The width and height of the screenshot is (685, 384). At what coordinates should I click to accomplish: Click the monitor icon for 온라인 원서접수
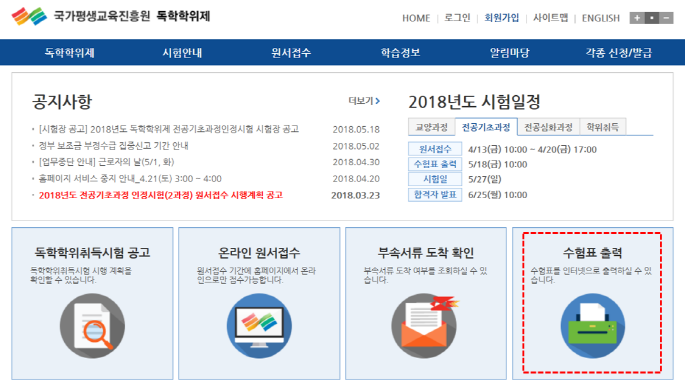259,326
